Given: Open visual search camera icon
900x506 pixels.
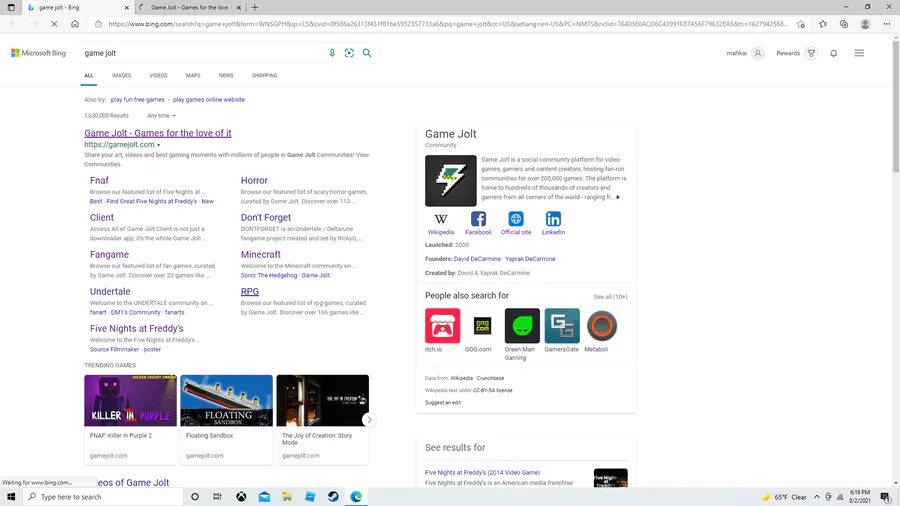Looking at the screenshot, I should (x=349, y=53).
